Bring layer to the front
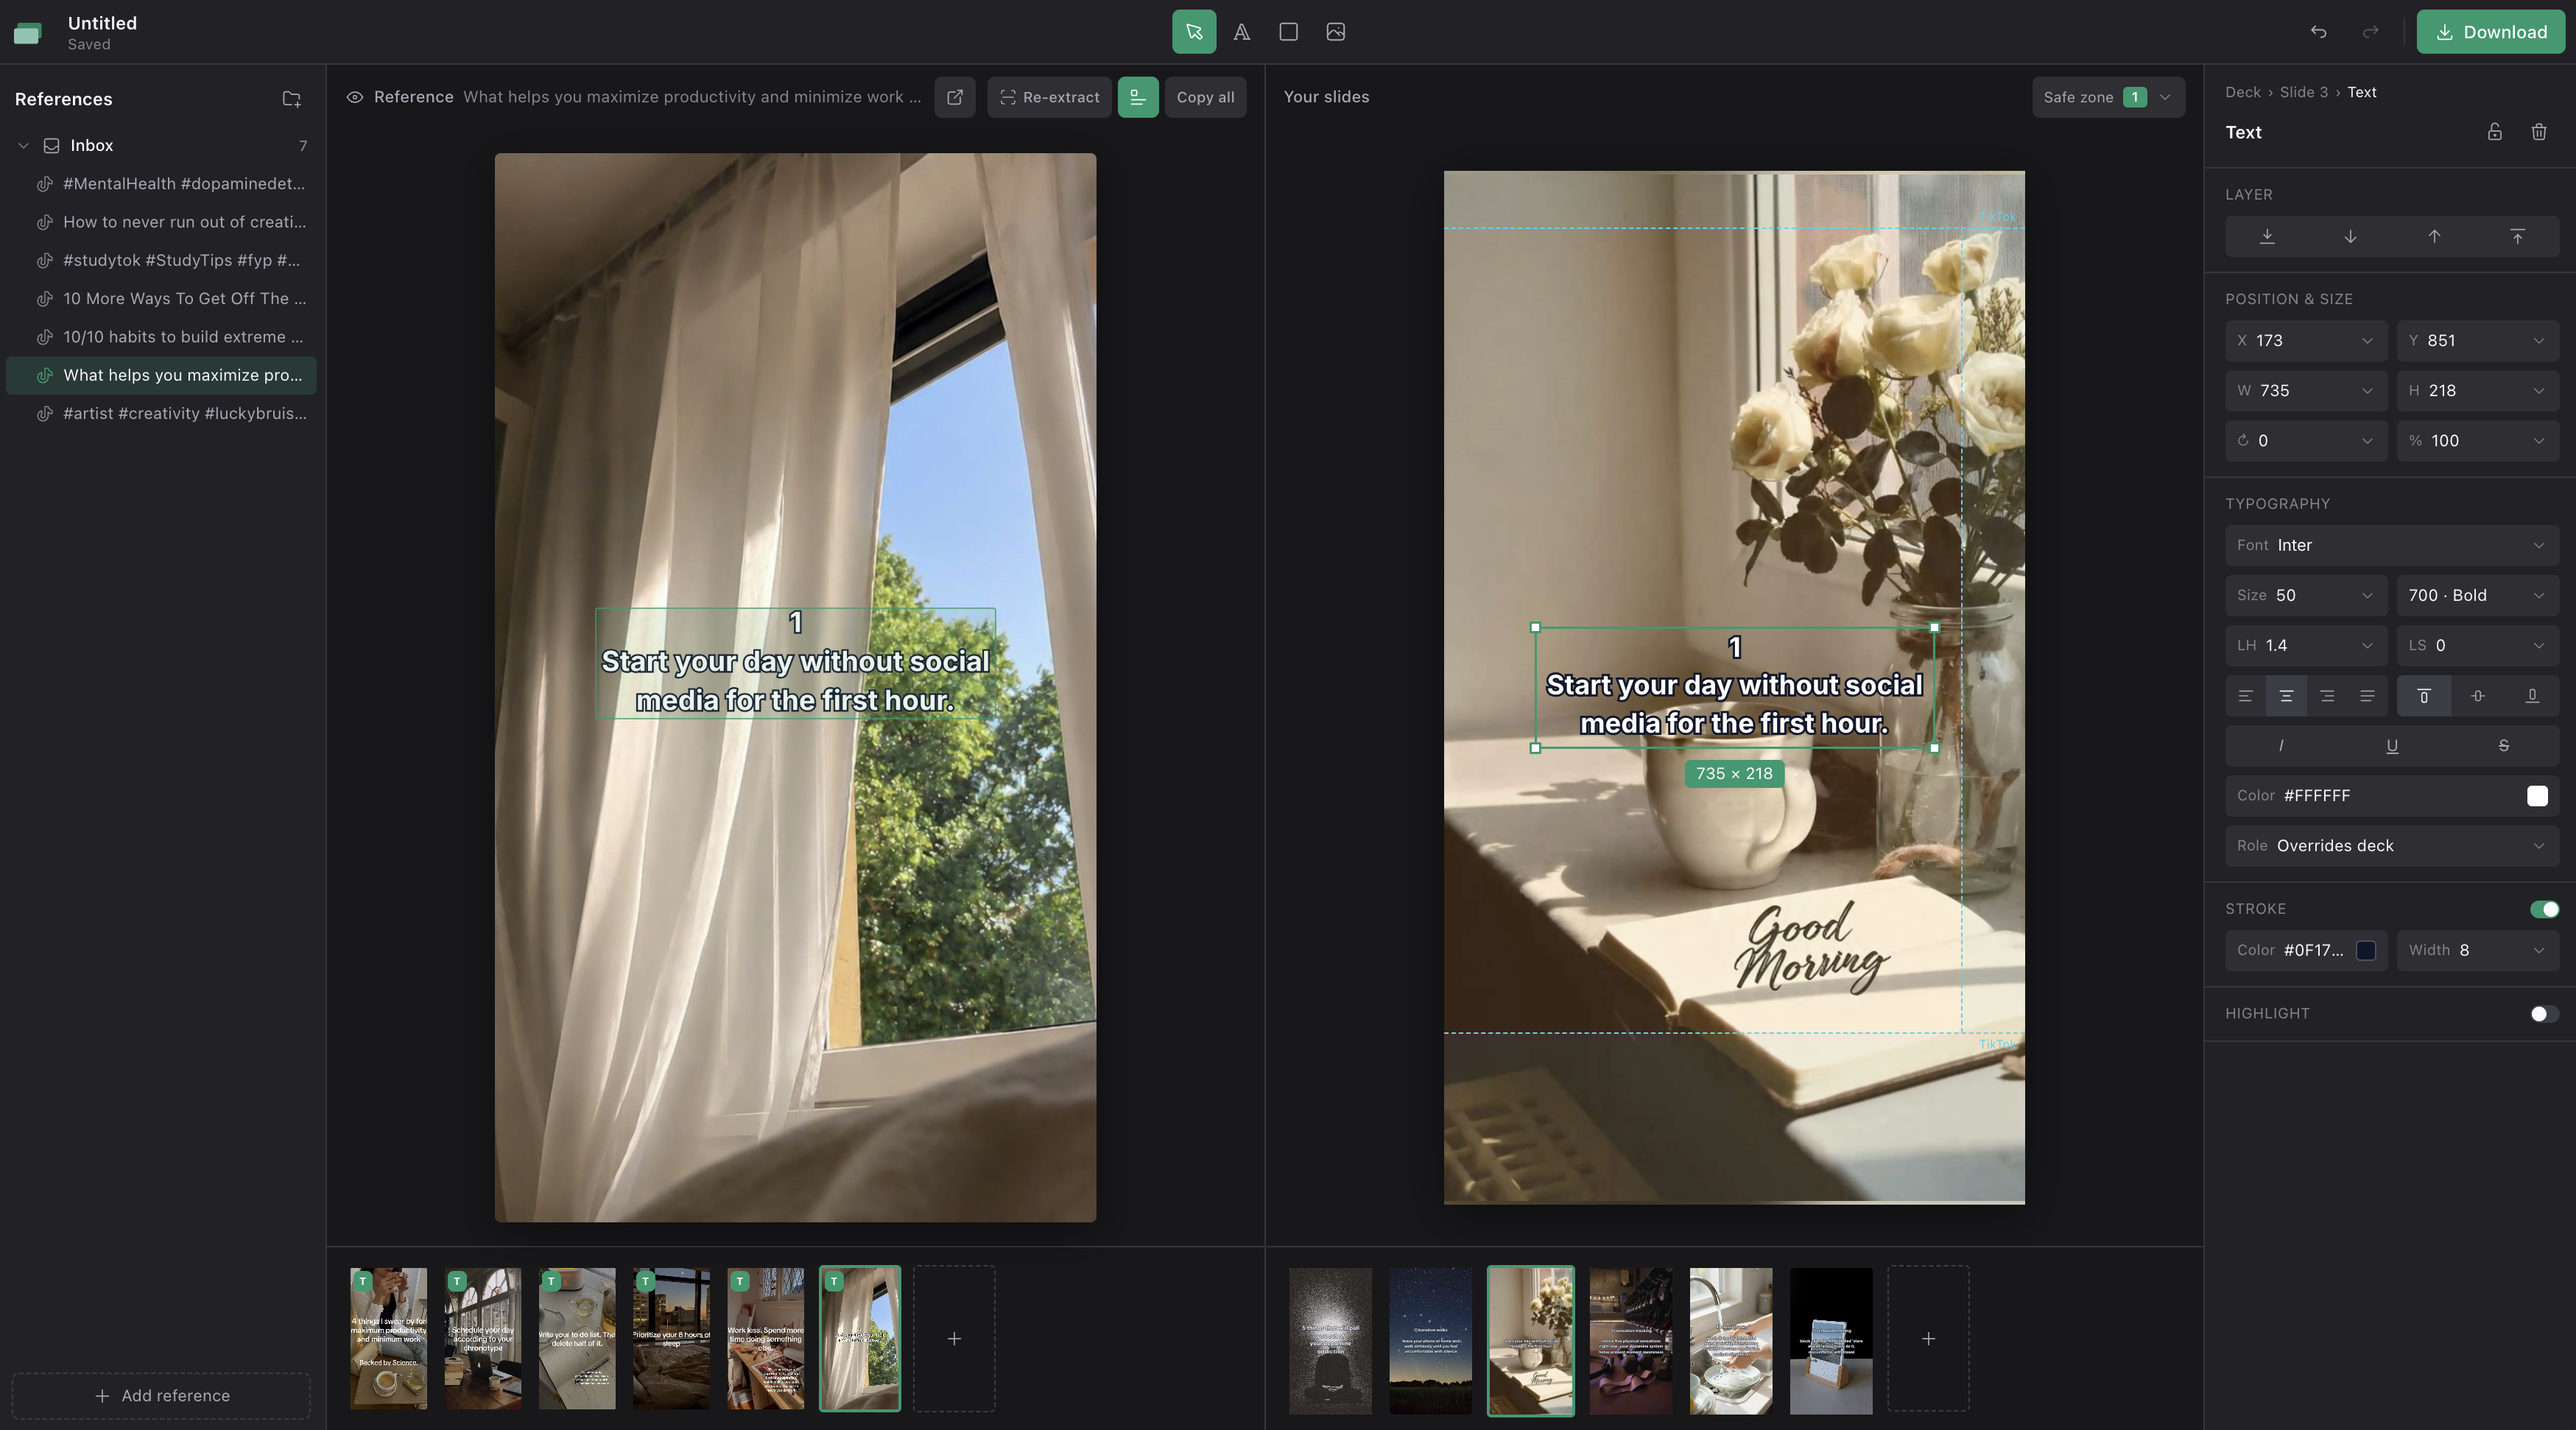Screen dimensions: 2576x1430 point(2517,237)
